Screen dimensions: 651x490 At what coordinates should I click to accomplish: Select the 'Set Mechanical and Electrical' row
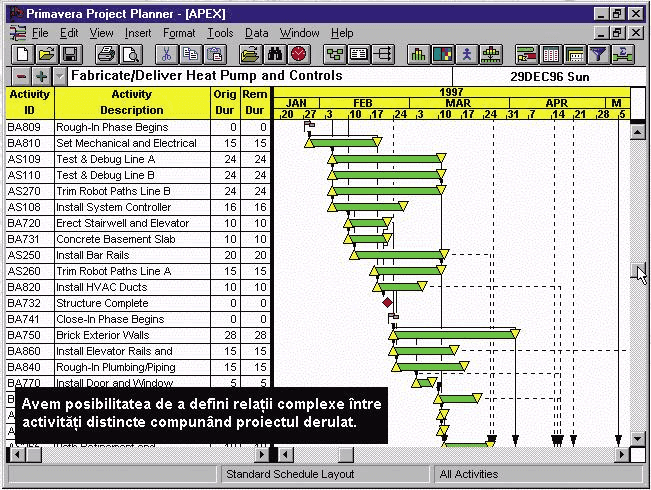(x=138, y=143)
